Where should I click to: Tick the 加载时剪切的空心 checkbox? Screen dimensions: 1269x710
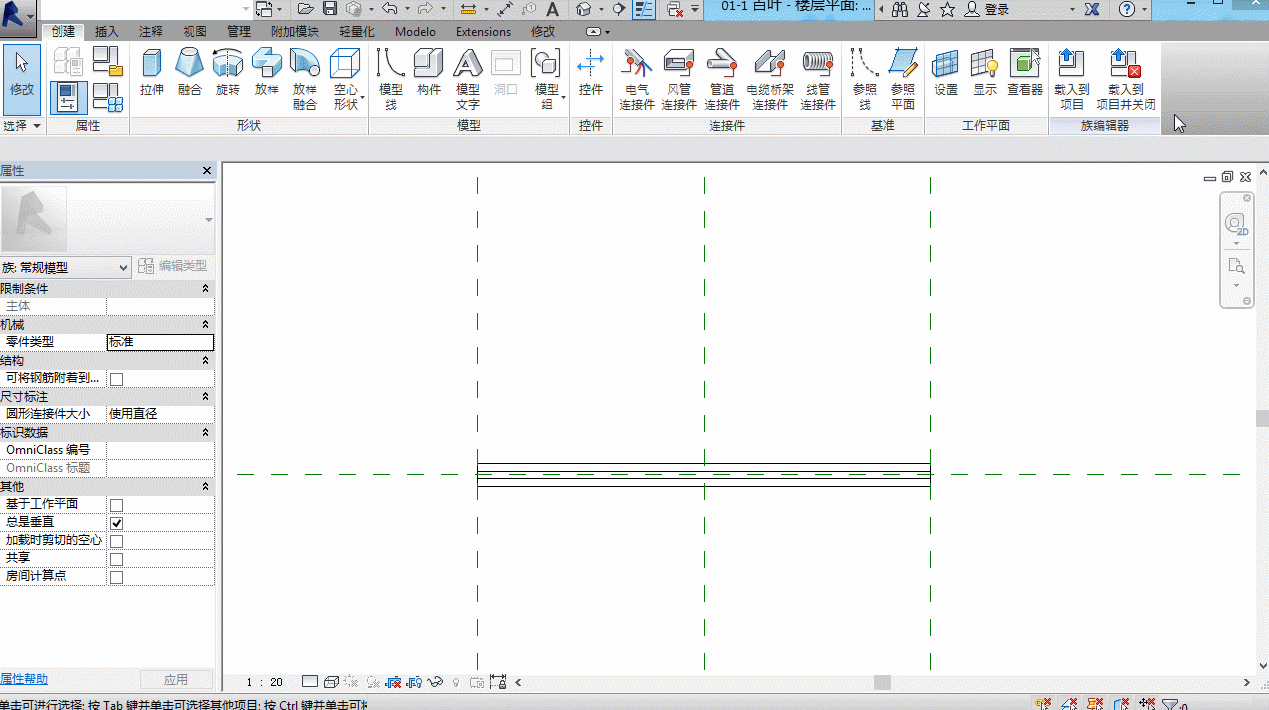(116, 541)
